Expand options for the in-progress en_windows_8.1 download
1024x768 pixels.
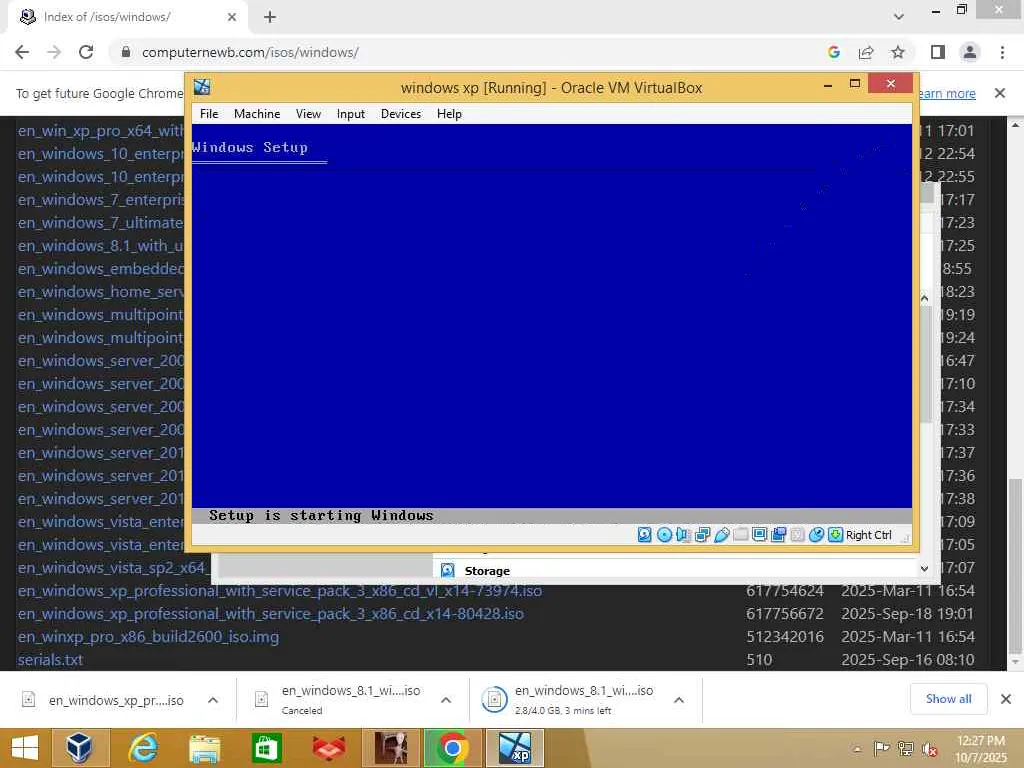pyautogui.click(x=679, y=700)
